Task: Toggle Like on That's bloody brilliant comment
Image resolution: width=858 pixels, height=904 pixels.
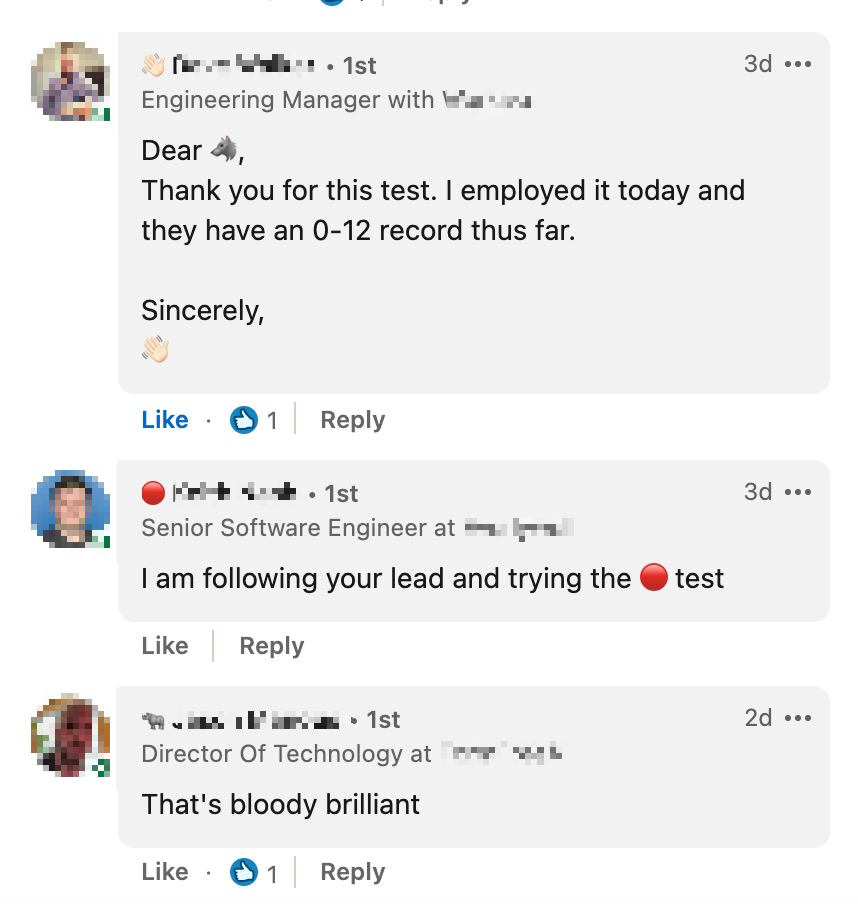Action: coord(165,872)
